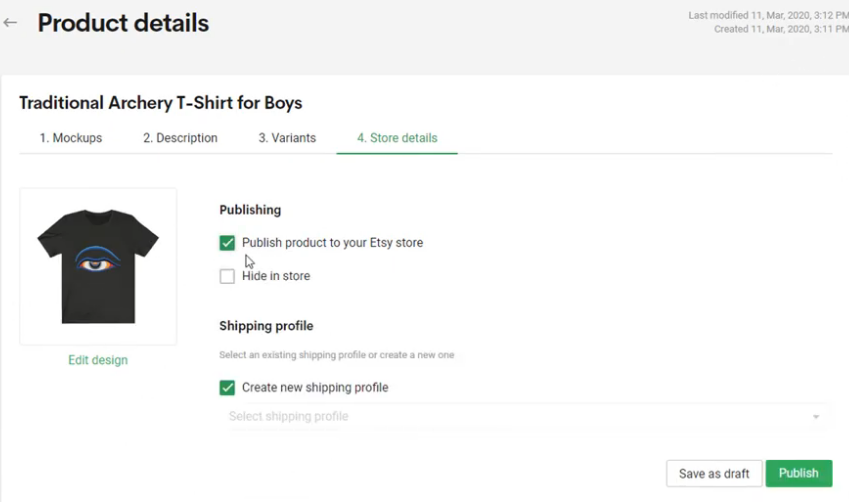
Task: Click the green Publish button
Action: (x=798, y=473)
